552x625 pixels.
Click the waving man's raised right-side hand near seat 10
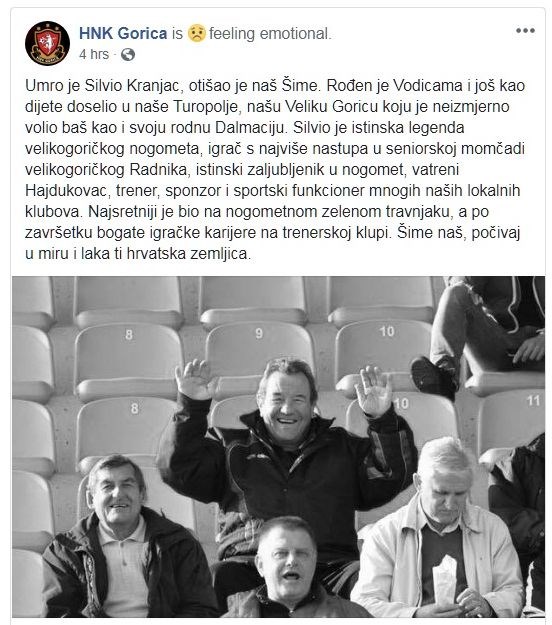pyautogui.click(x=373, y=391)
